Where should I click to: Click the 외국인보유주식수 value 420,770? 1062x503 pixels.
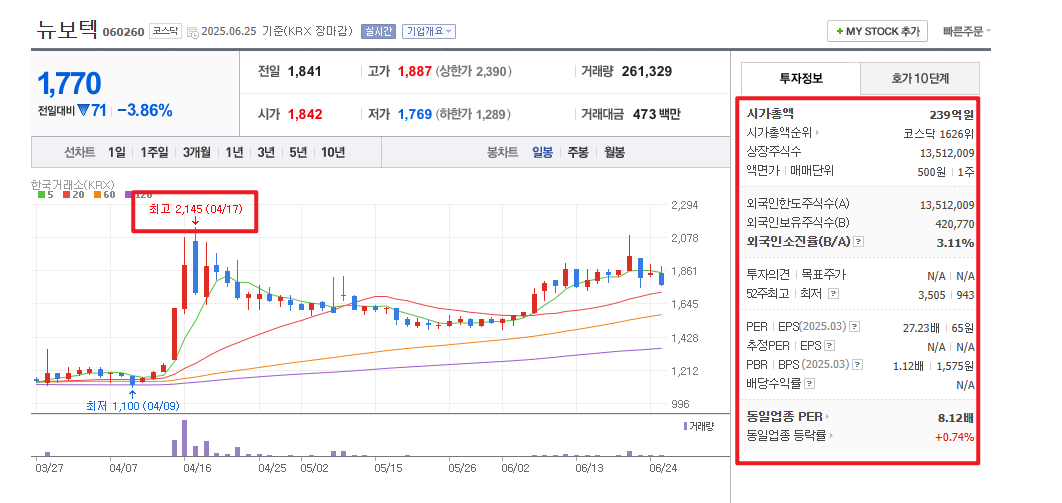955,223
